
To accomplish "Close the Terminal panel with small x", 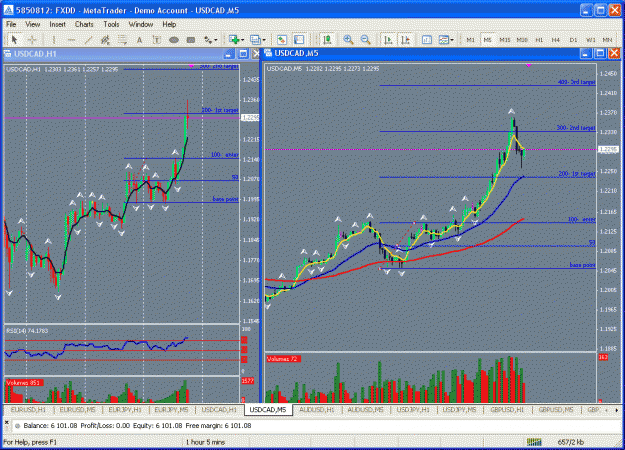I will click(6, 422).
